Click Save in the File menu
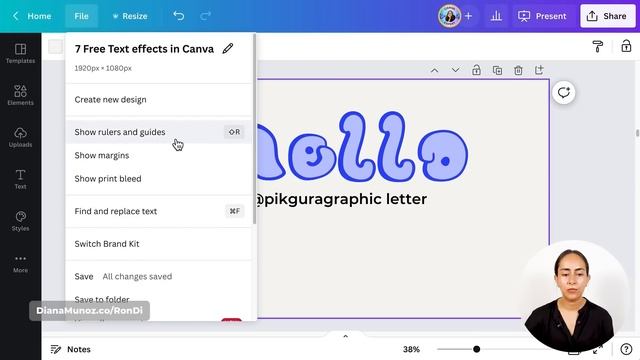The image size is (640, 360). click(x=158, y=276)
